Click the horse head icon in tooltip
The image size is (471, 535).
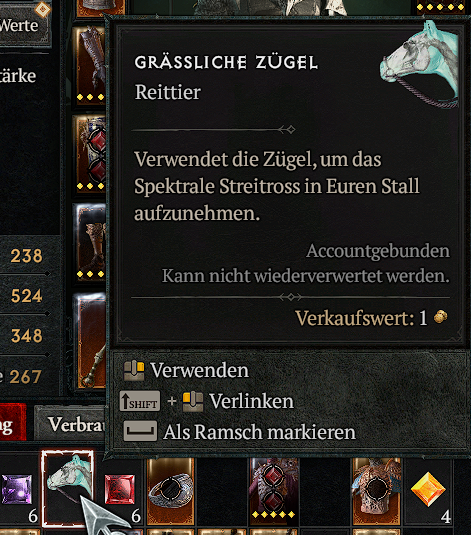419,64
